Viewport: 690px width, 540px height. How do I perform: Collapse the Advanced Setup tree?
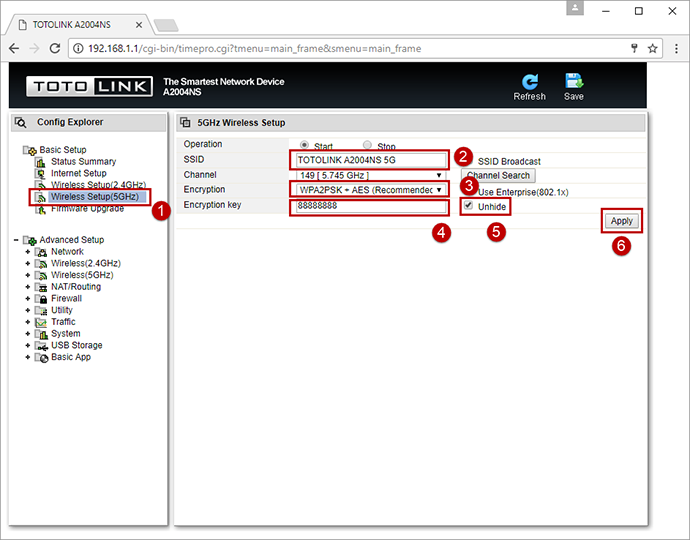pyautogui.click(x=16, y=240)
